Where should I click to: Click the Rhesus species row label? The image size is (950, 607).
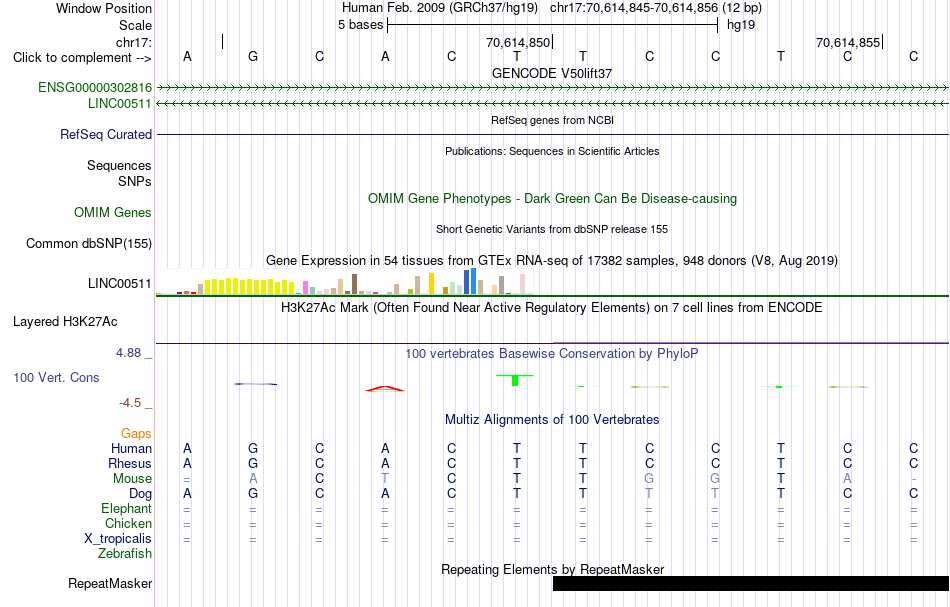pyautogui.click(x=130, y=464)
